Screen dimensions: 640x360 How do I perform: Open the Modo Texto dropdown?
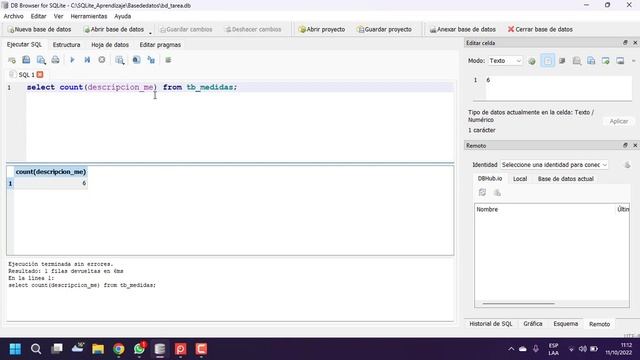tap(505, 61)
